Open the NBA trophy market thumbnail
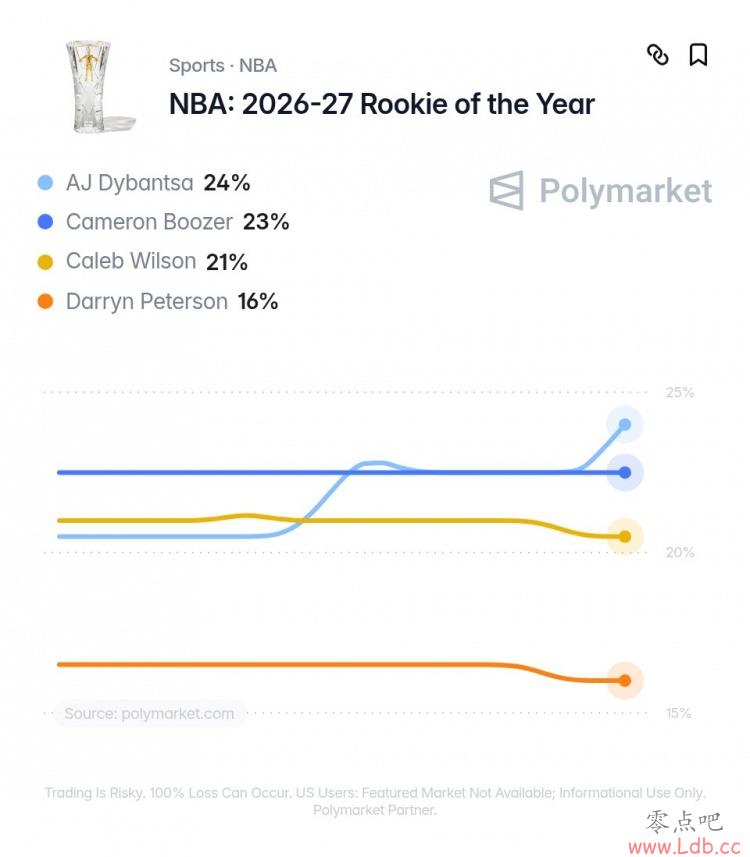 [x=100, y=86]
